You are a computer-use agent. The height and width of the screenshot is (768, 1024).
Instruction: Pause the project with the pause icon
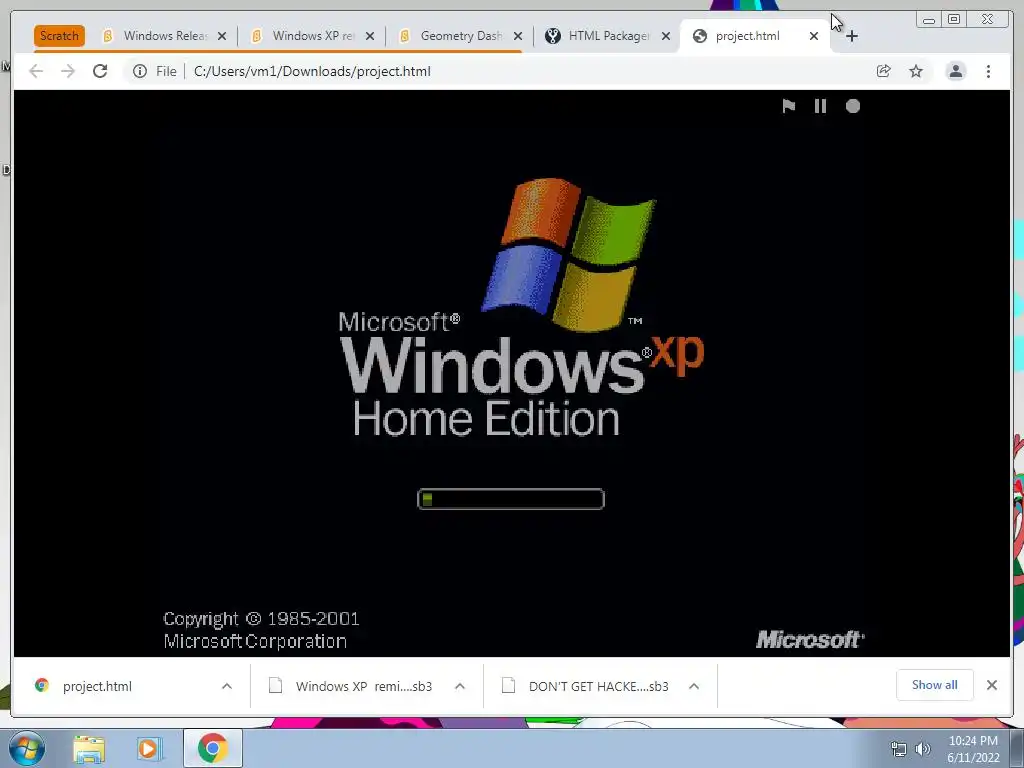820,106
